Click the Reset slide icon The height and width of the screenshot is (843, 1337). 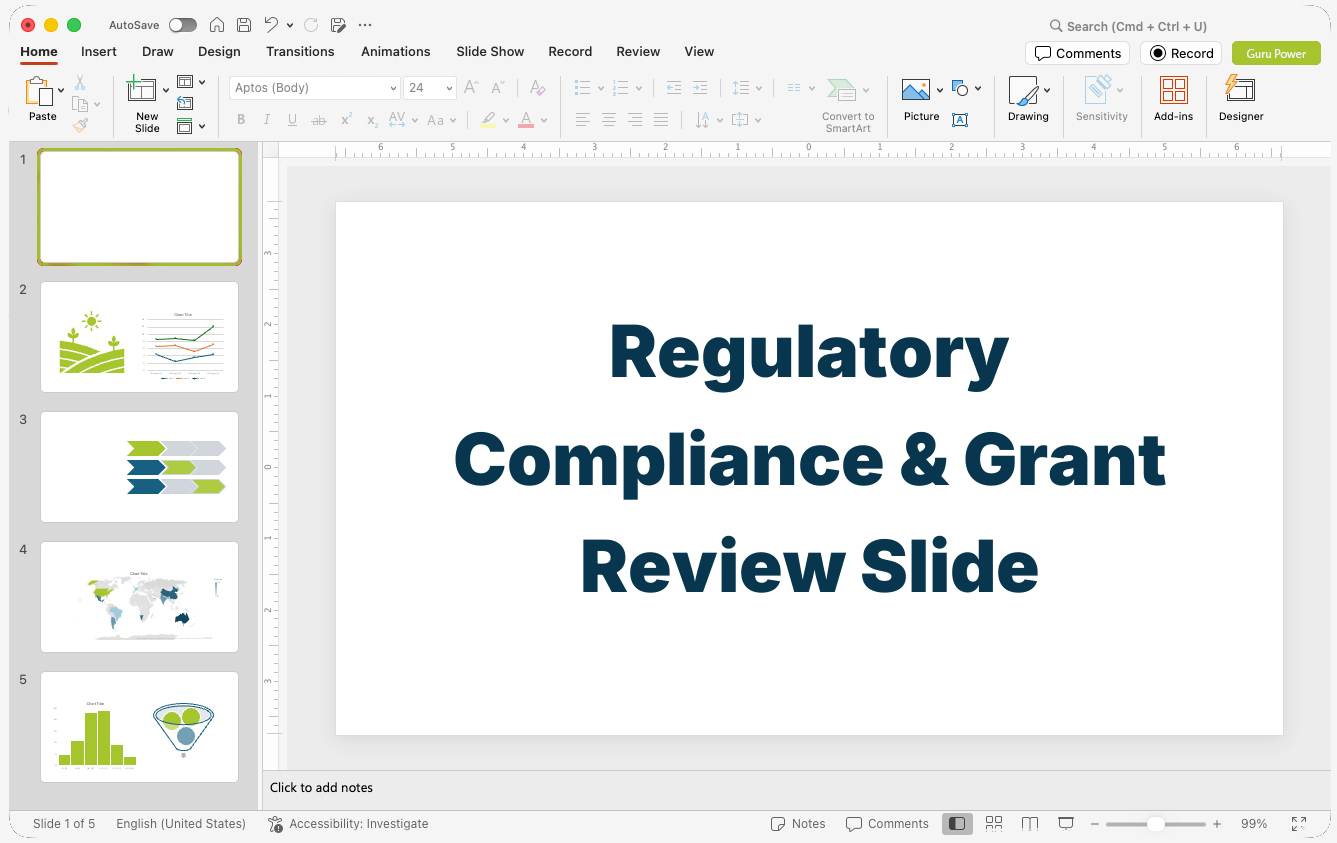point(185,103)
